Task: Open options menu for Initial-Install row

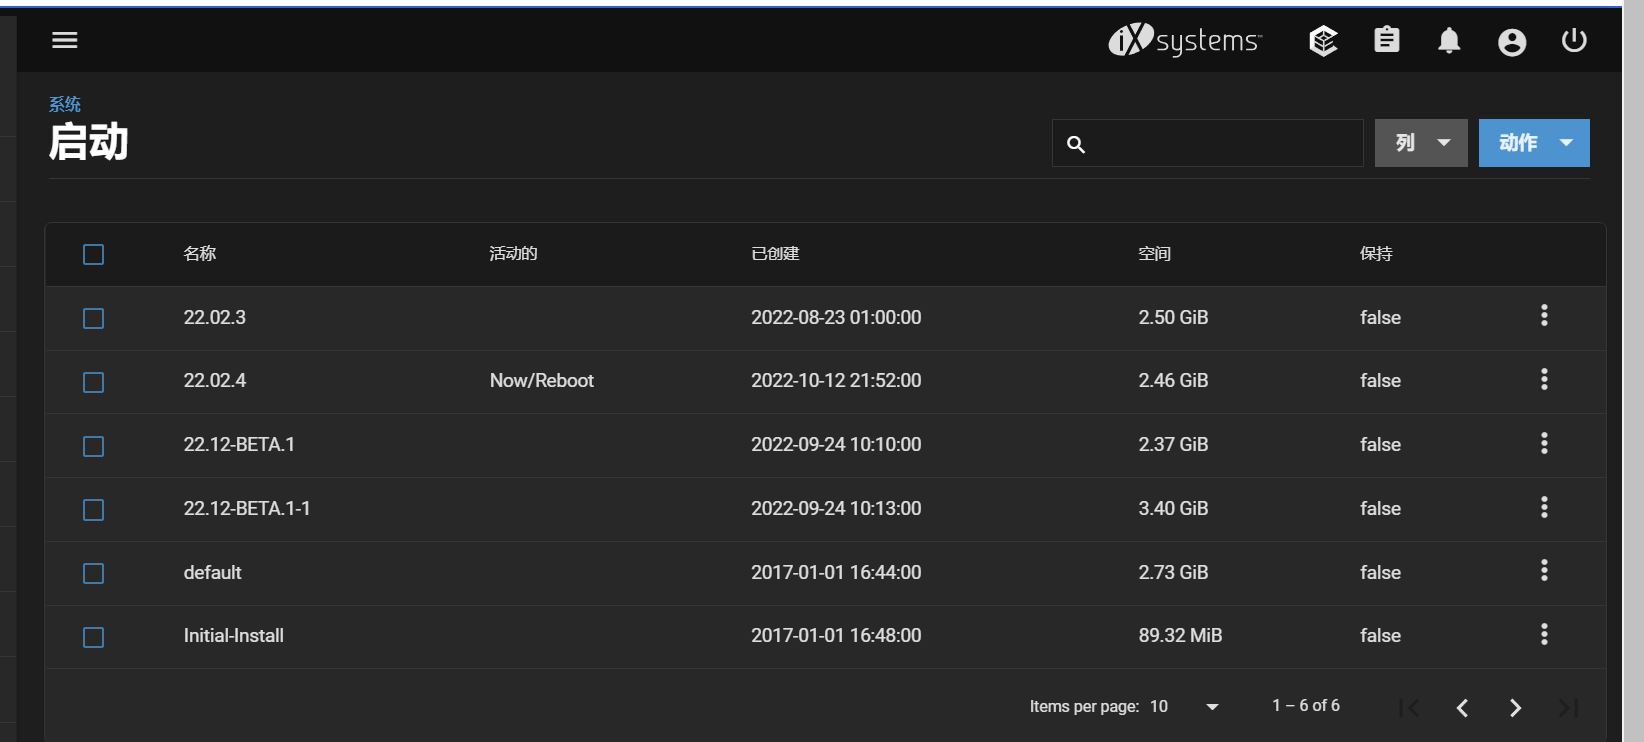Action: pos(1544,635)
